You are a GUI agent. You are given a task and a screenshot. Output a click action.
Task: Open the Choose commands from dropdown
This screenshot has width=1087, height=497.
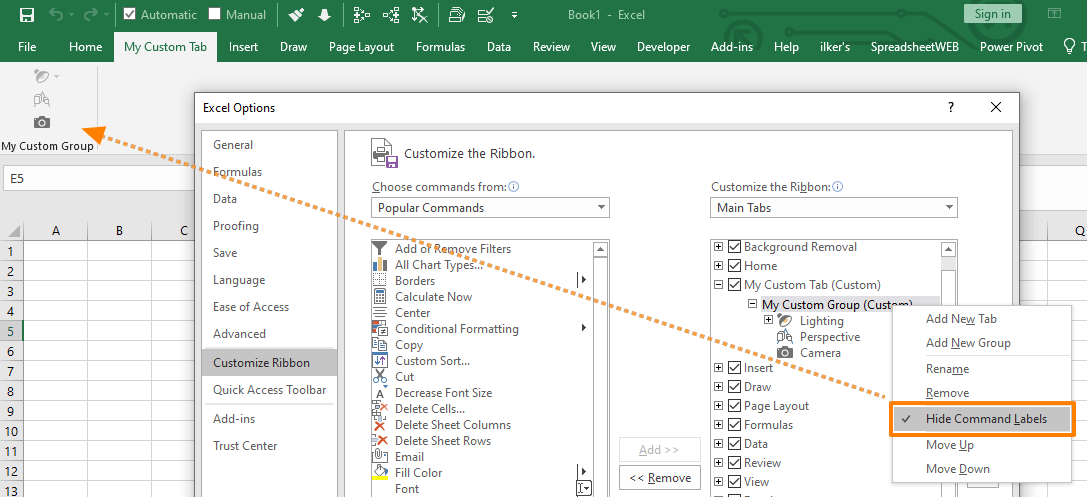[x=490, y=208]
